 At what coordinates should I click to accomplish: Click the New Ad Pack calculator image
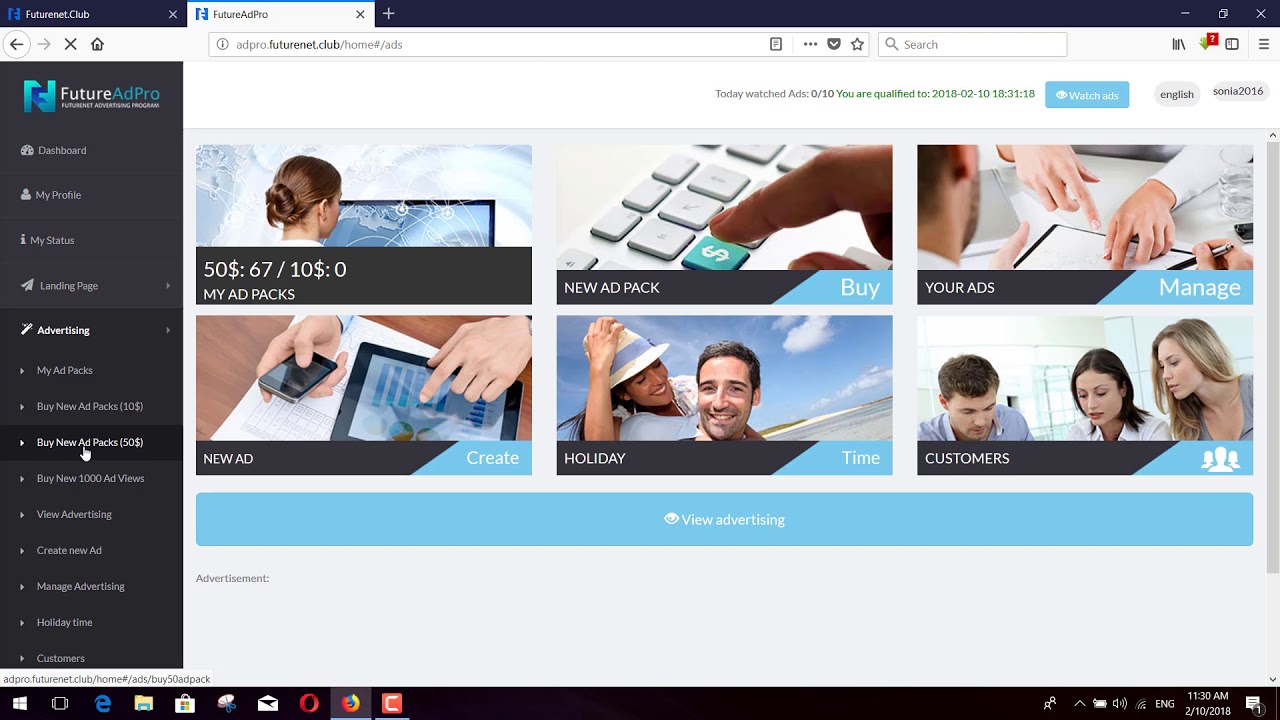pyautogui.click(x=724, y=207)
